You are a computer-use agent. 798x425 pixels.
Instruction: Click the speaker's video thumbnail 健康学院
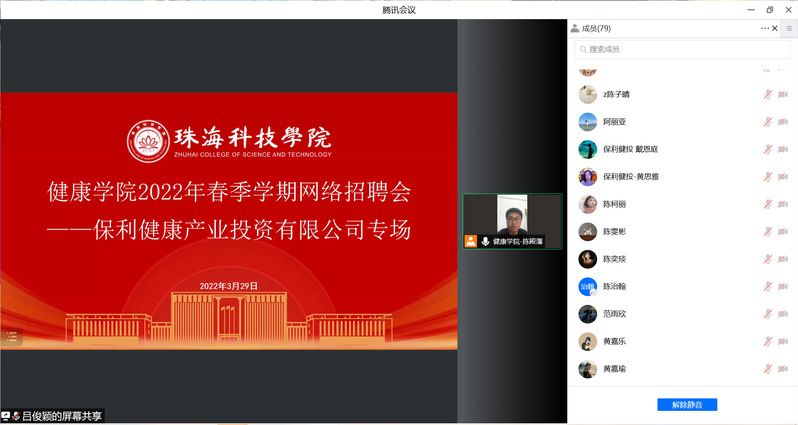coord(512,221)
